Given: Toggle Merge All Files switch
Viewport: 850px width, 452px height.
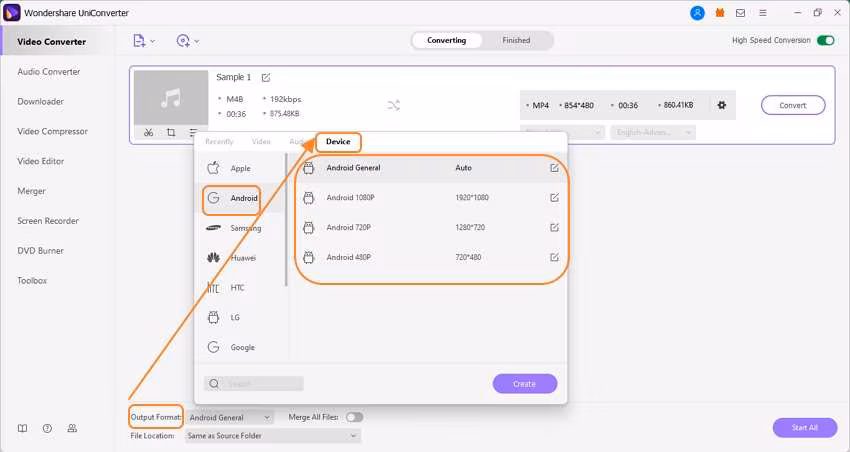Looking at the screenshot, I should 355,417.
